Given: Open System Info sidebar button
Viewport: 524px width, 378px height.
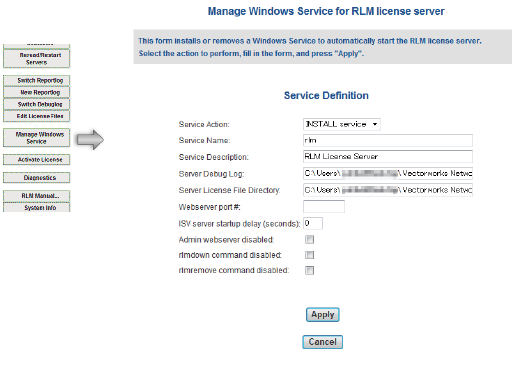Looking at the screenshot, I should (x=36, y=207).
